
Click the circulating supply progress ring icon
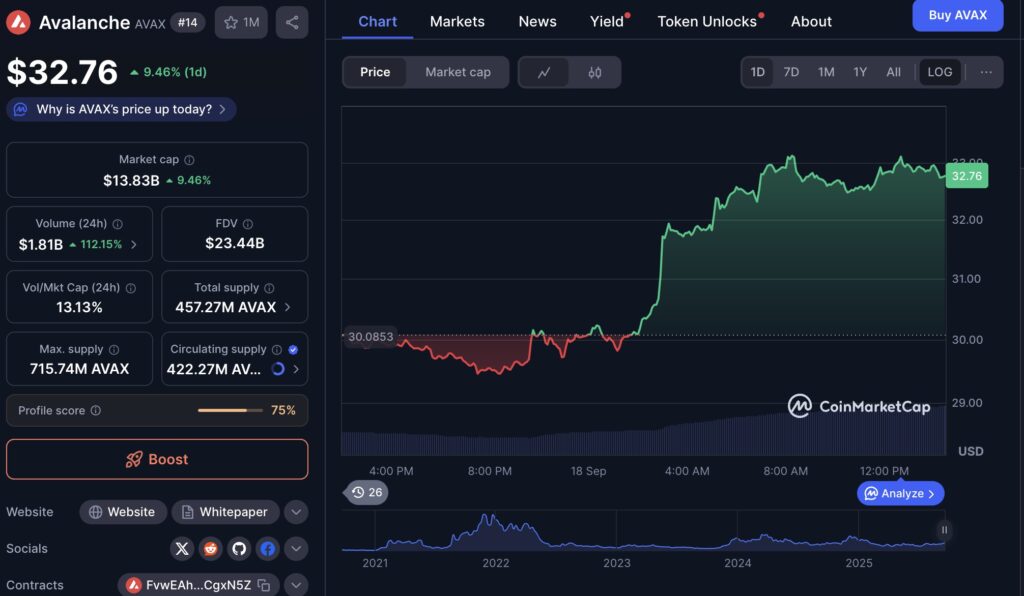coord(278,369)
